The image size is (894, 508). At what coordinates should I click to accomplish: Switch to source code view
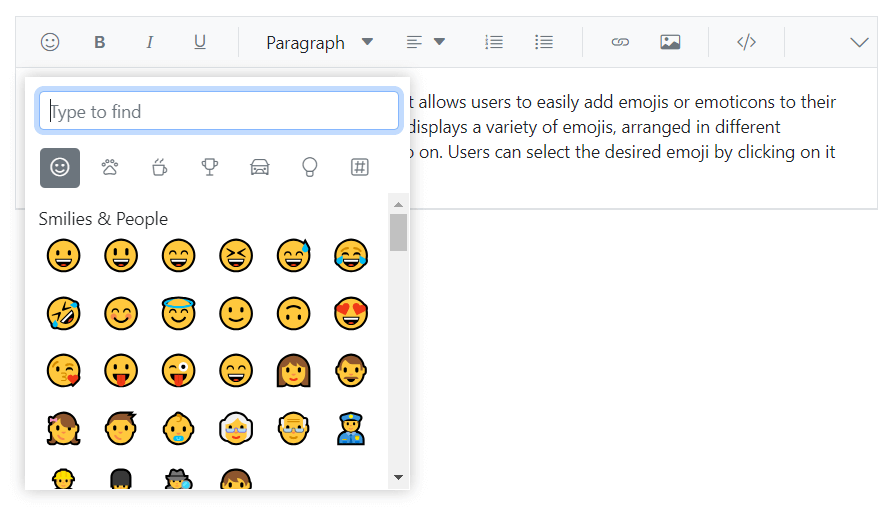tap(746, 42)
